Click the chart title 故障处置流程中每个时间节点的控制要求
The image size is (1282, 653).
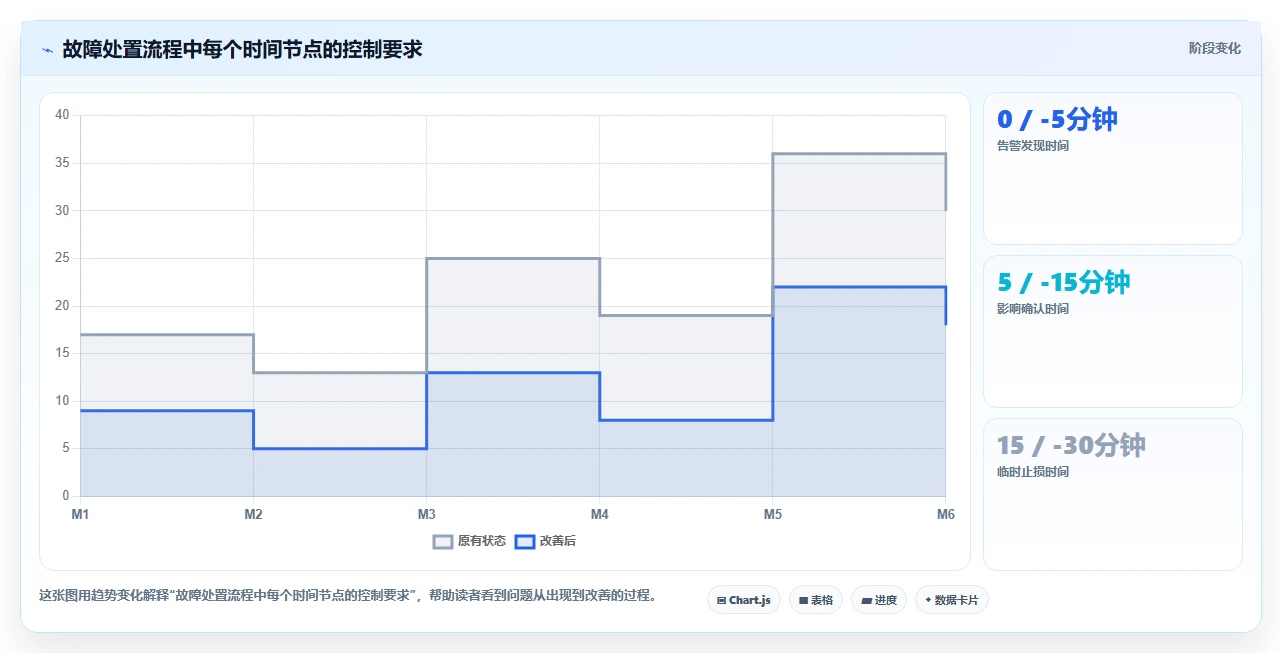(x=242, y=49)
